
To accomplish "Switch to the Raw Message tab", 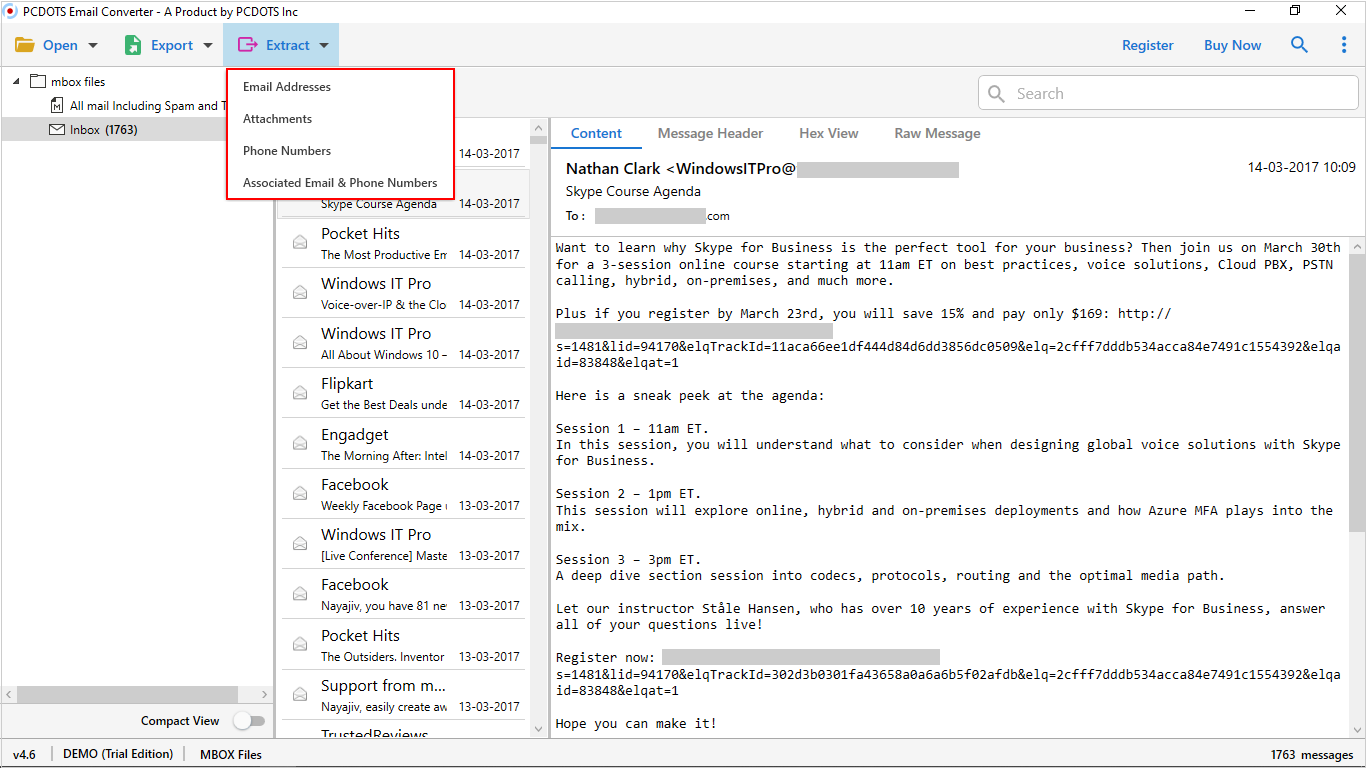I will pos(937,134).
